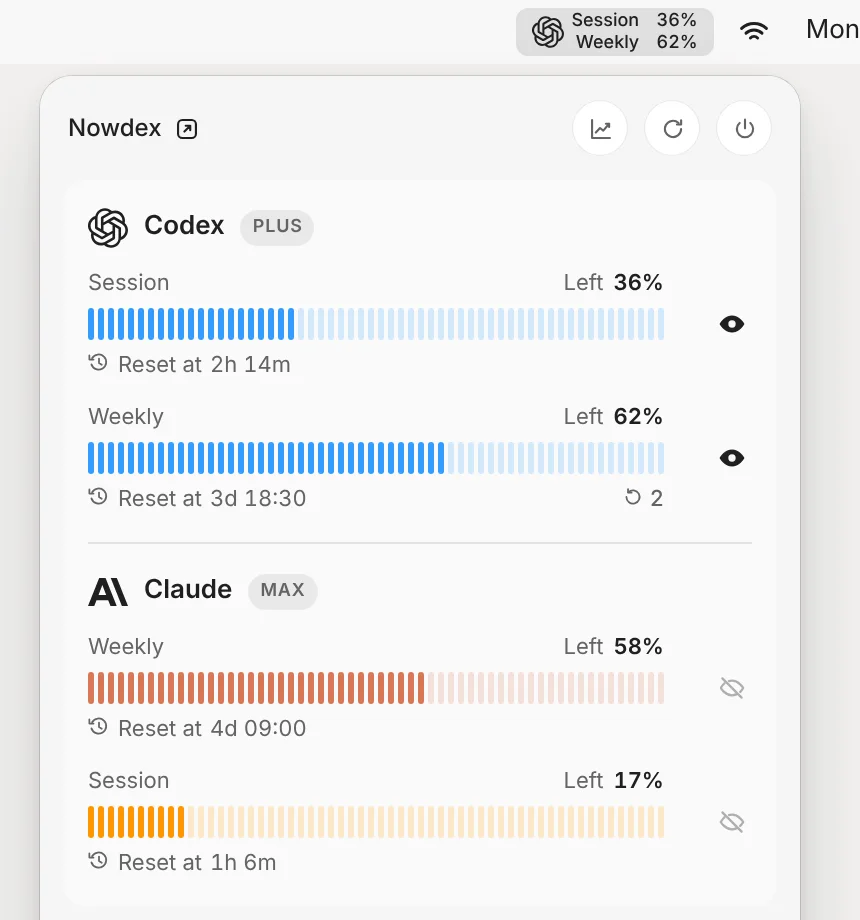
Task: Click the PLUS plan badge
Action: tap(277, 226)
